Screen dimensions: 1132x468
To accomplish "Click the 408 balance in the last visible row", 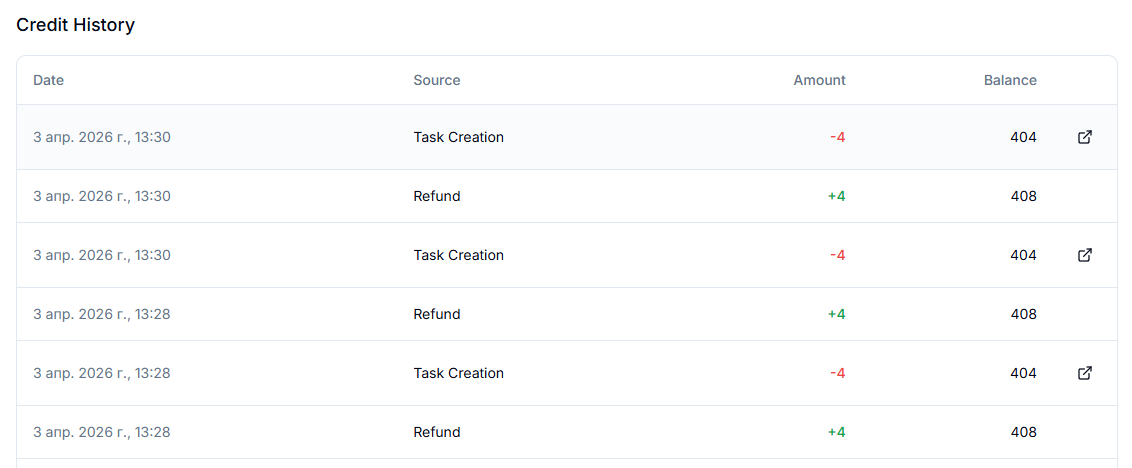I will coord(1024,432).
